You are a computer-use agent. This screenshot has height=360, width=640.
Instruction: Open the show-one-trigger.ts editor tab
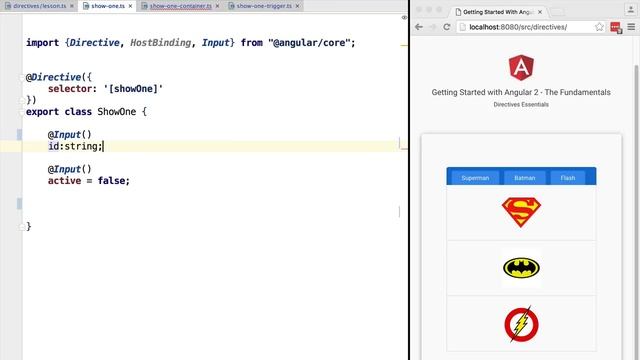point(264,6)
